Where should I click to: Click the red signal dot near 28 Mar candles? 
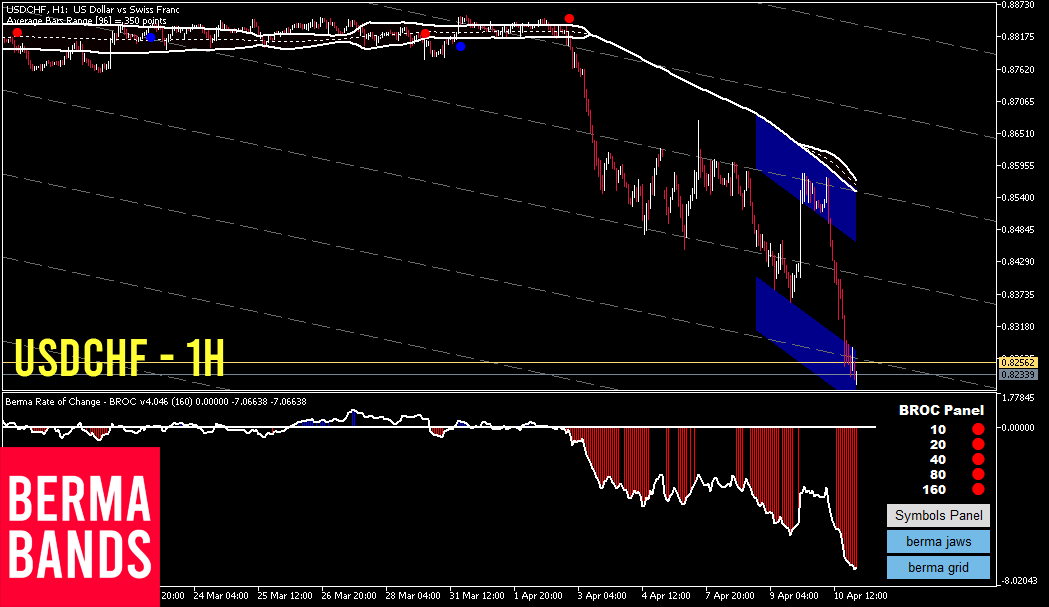coord(425,33)
